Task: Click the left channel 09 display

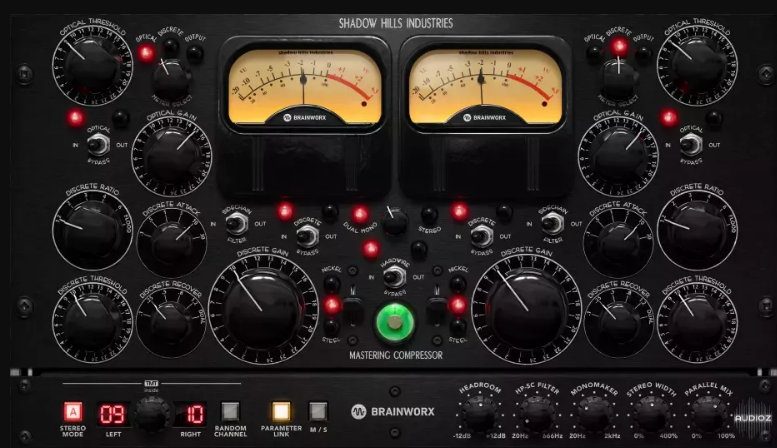Action: click(112, 411)
